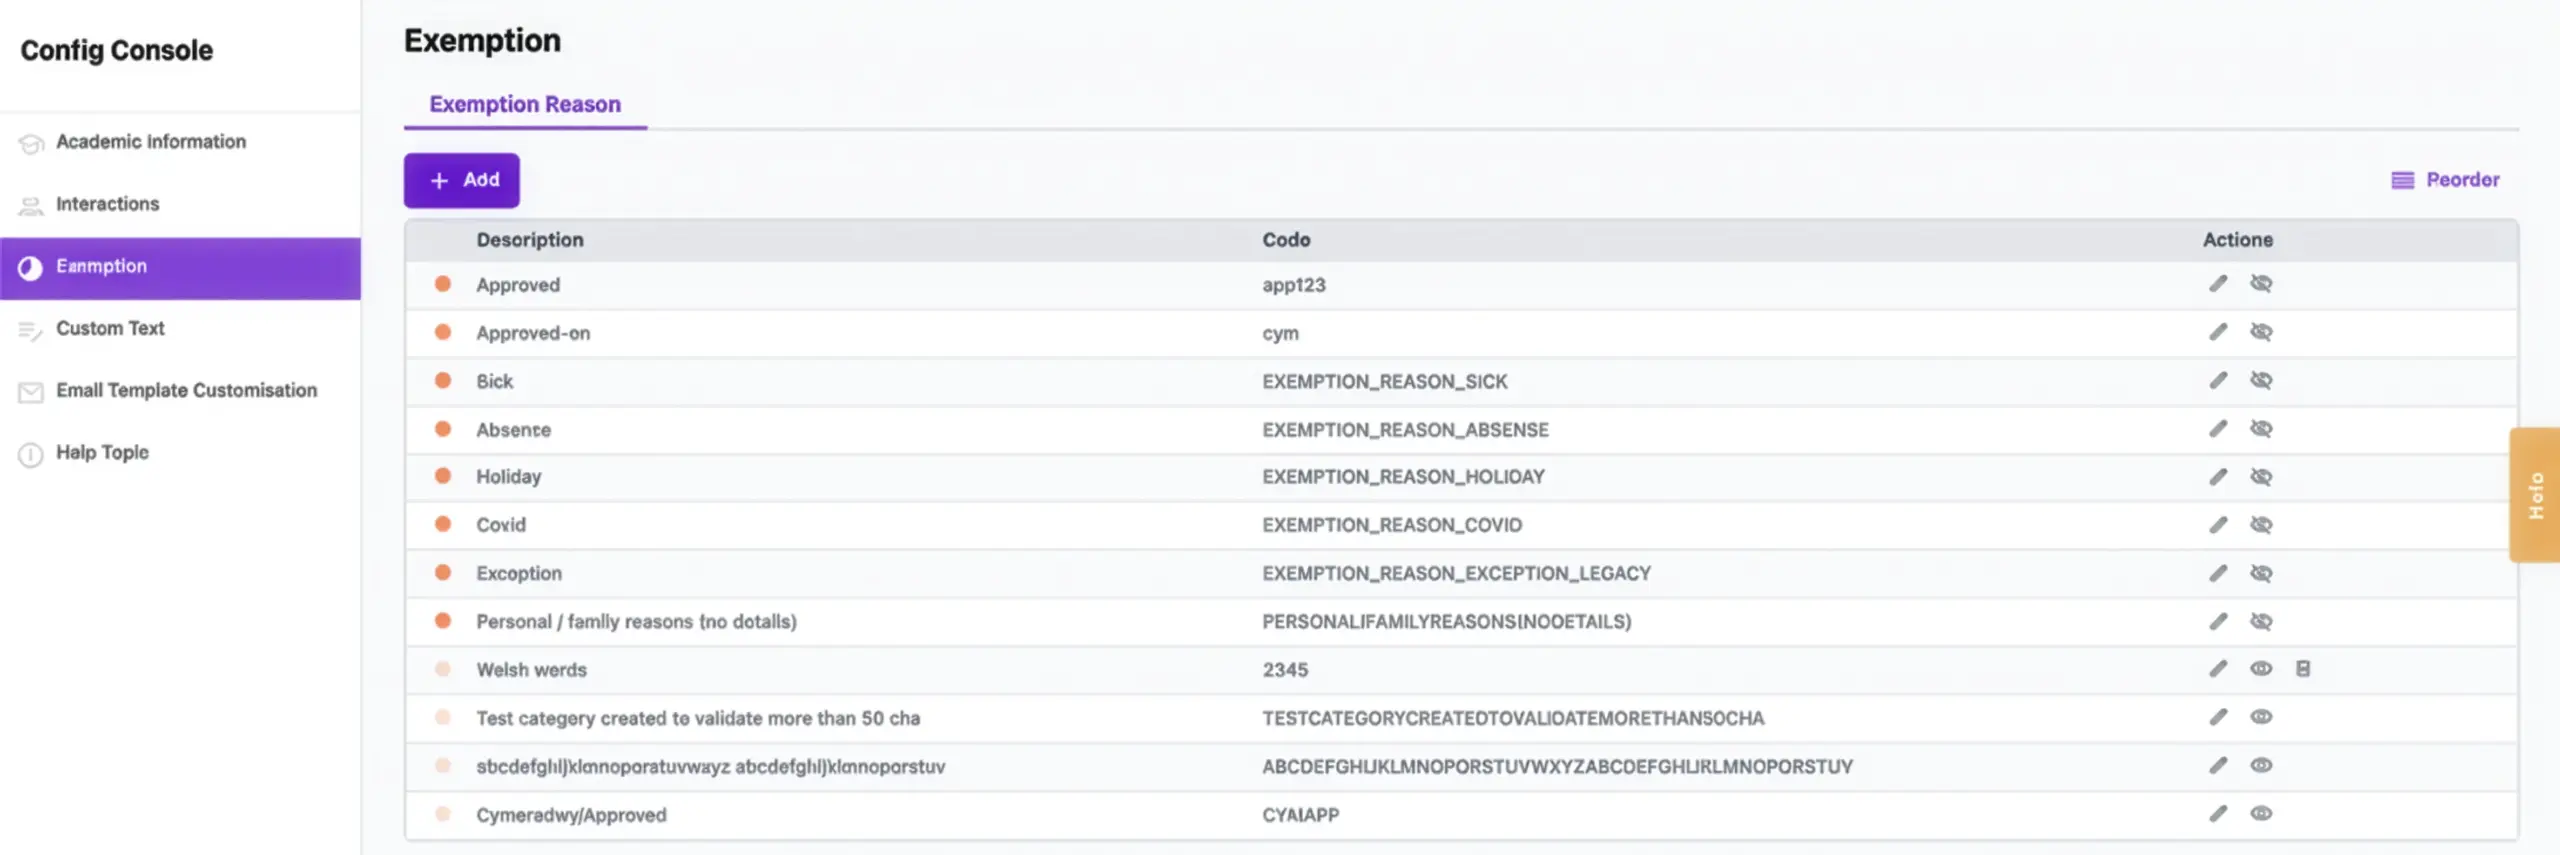Hide the Personal / family reasons row
The width and height of the screenshot is (2560, 855).
[x=2261, y=621]
